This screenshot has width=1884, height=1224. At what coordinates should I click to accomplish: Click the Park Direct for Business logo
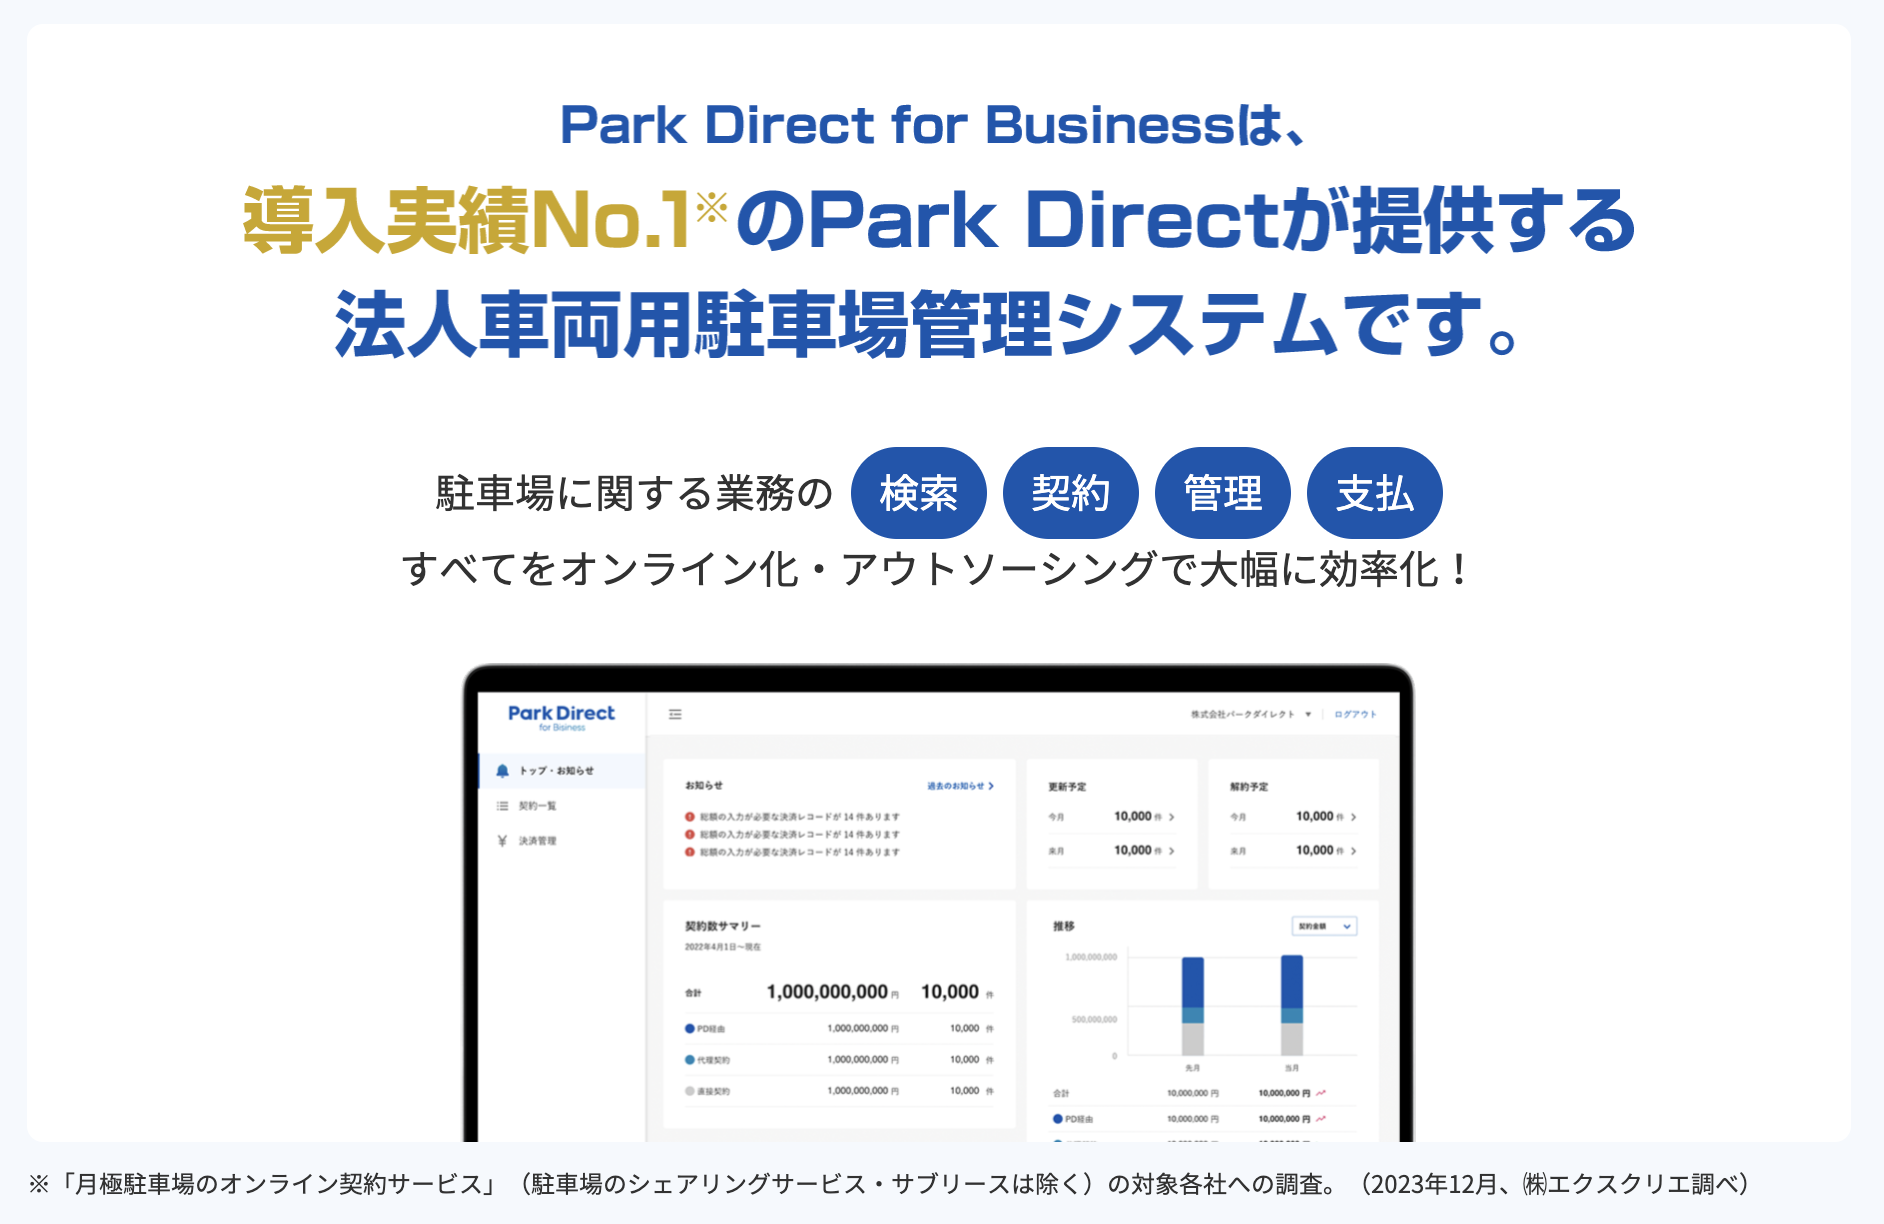561,717
